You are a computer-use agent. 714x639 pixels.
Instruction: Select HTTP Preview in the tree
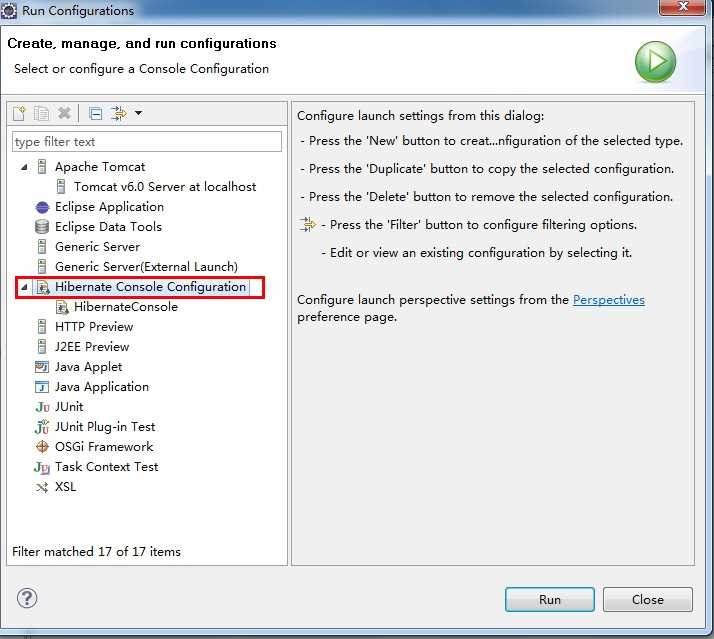pos(94,327)
